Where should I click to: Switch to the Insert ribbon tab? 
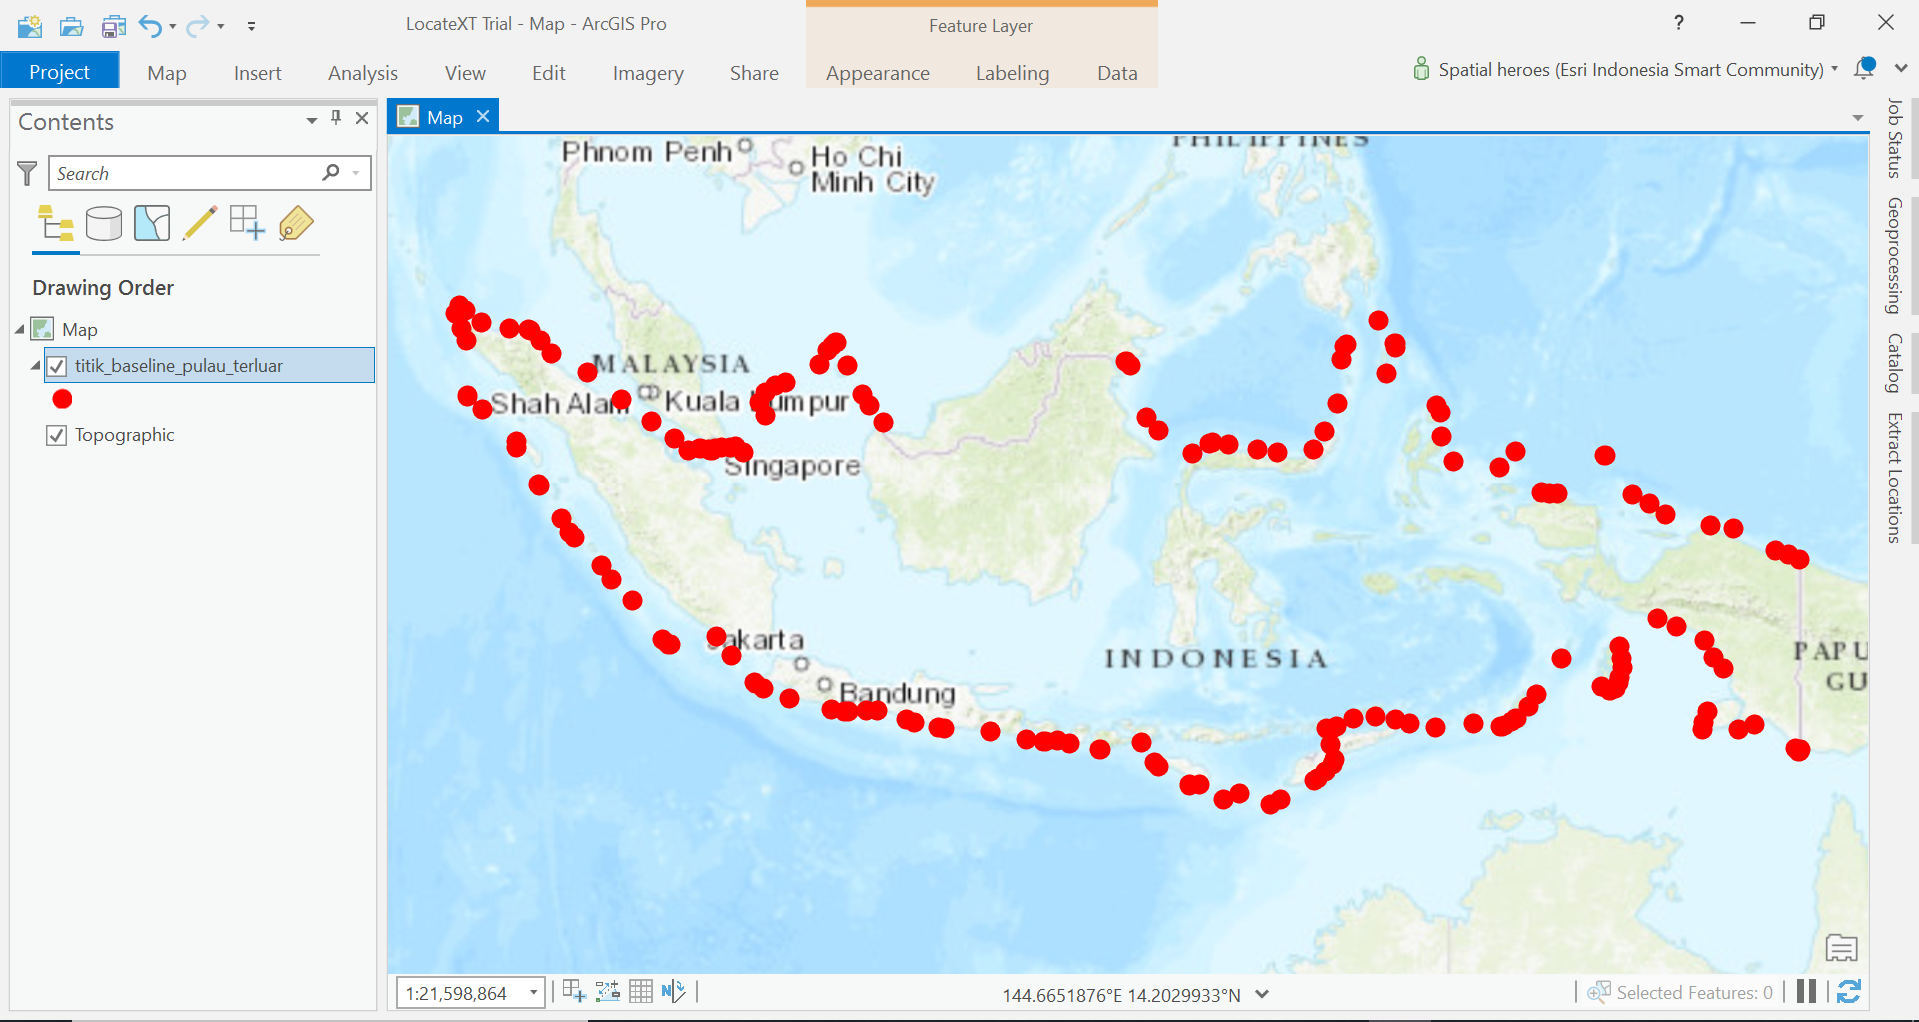pos(257,73)
